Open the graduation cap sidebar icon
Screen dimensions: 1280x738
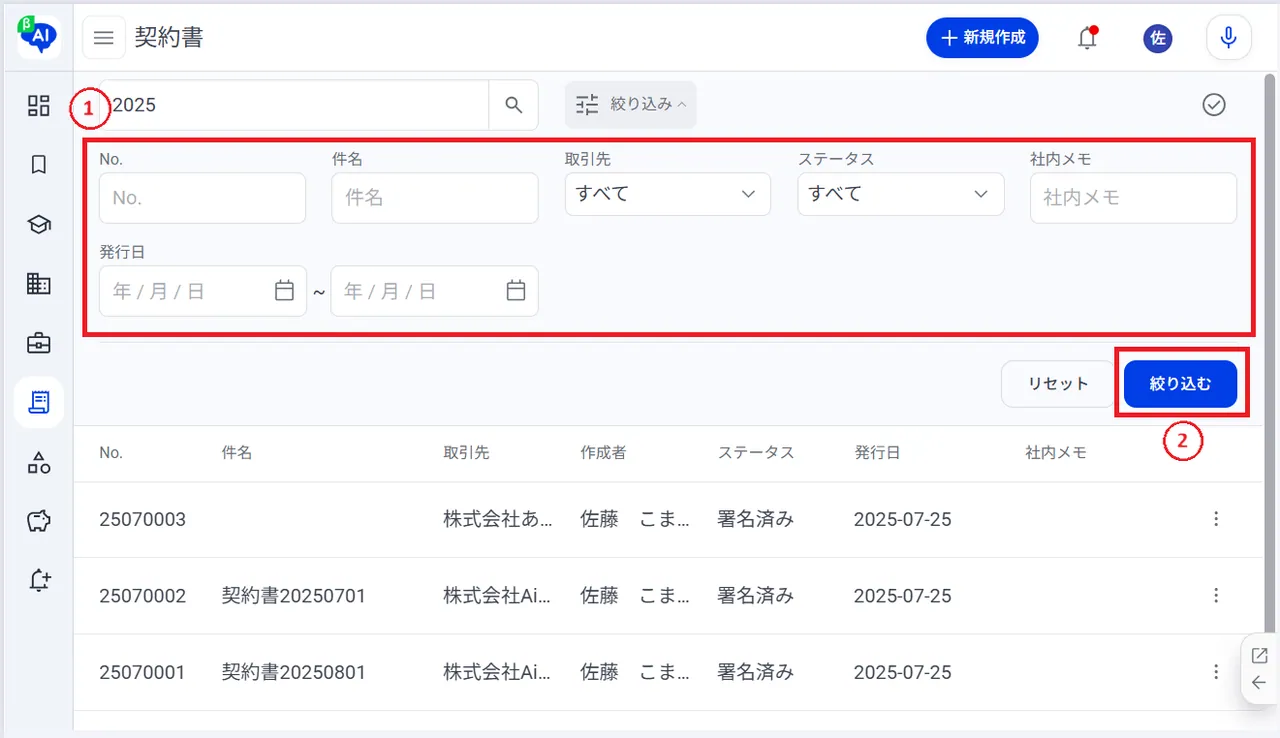39,225
